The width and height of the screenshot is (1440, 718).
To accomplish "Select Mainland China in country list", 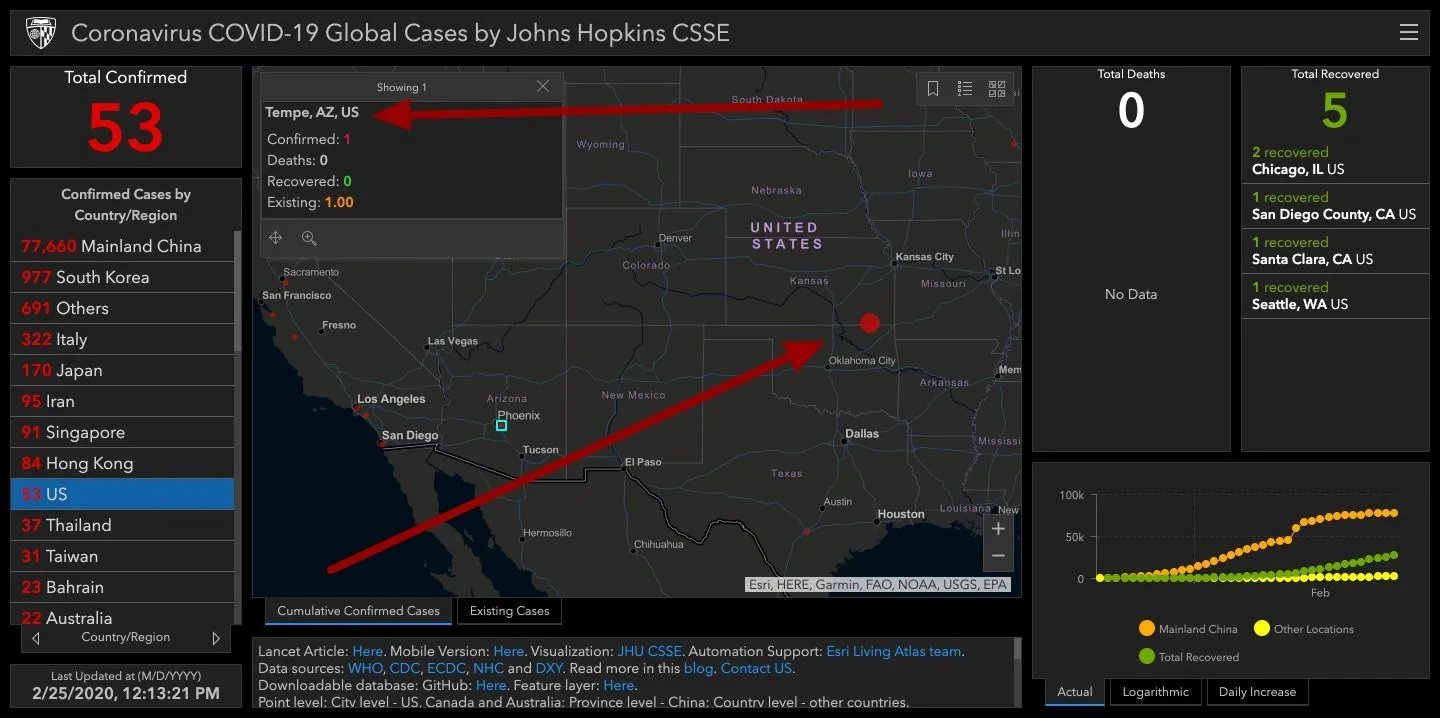I will (x=122, y=246).
